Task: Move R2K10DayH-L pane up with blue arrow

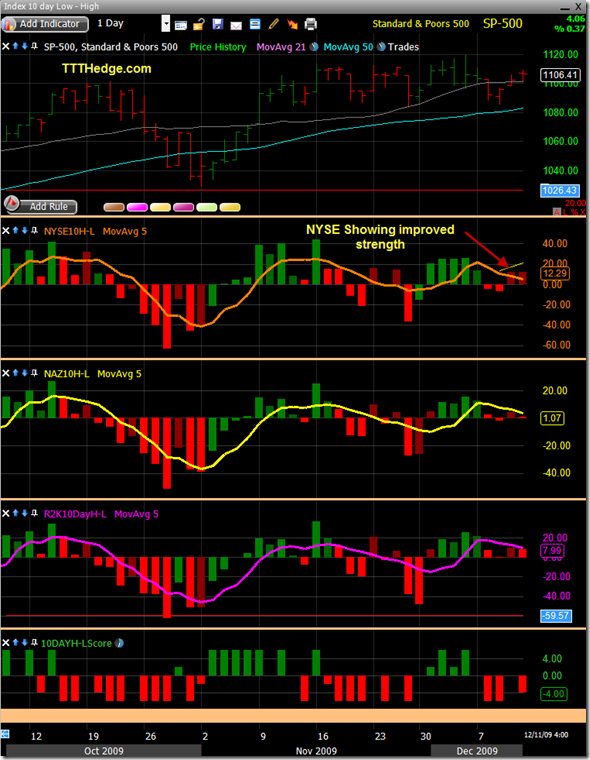Action: click(x=16, y=513)
